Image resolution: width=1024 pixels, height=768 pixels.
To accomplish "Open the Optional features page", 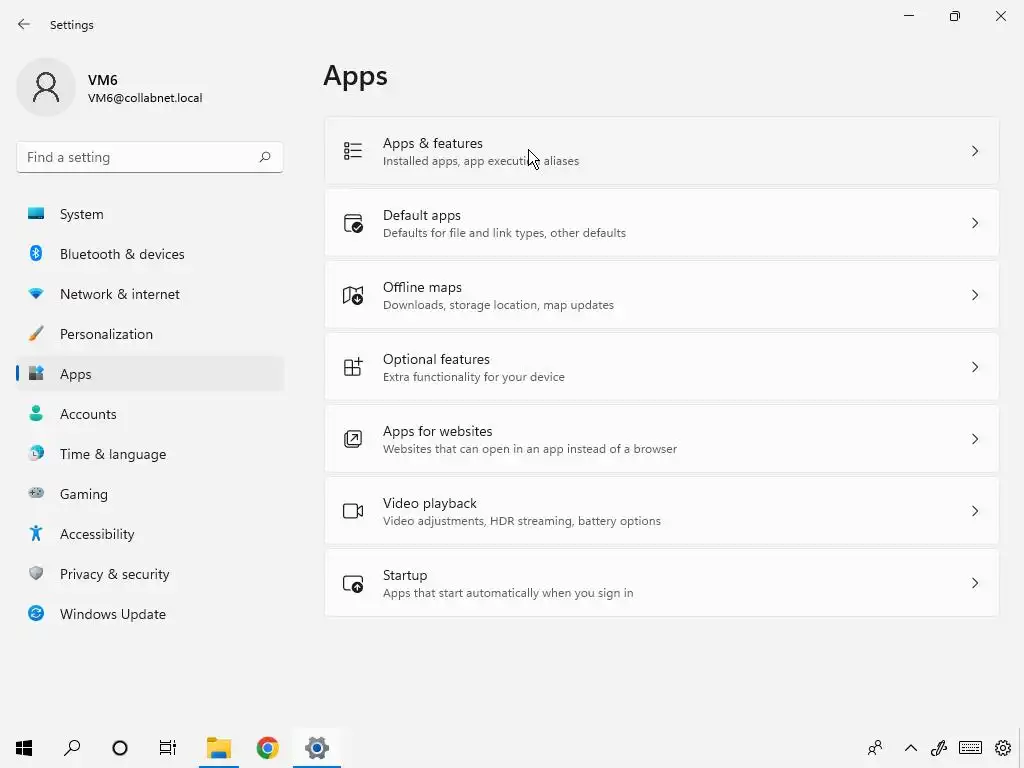I will pos(661,367).
